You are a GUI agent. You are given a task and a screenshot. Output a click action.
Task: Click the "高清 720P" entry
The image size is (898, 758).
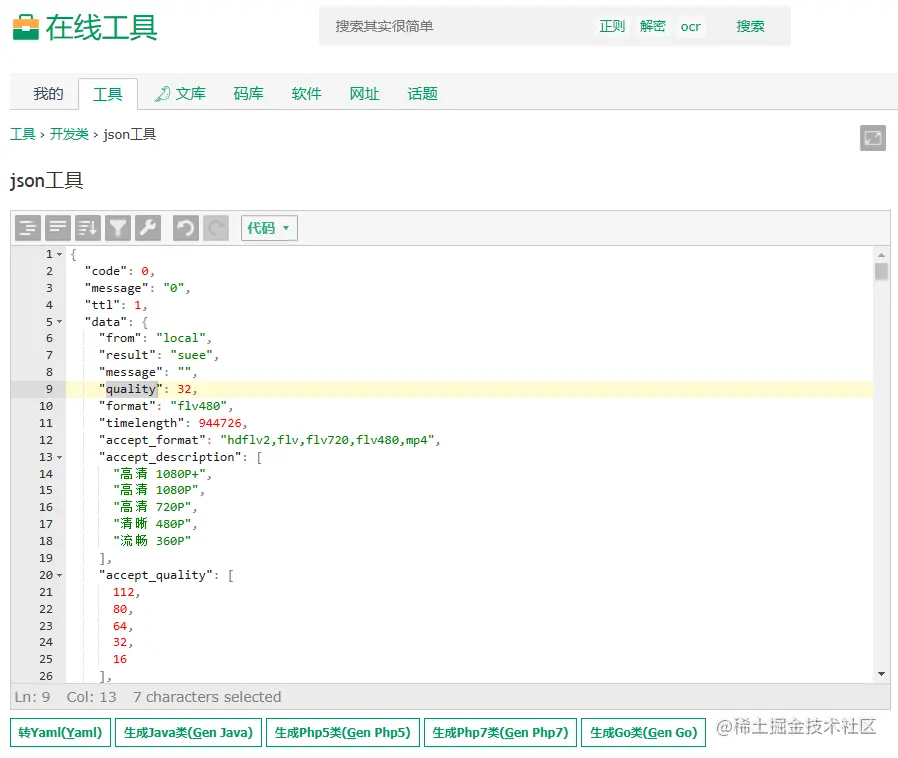[152, 507]
